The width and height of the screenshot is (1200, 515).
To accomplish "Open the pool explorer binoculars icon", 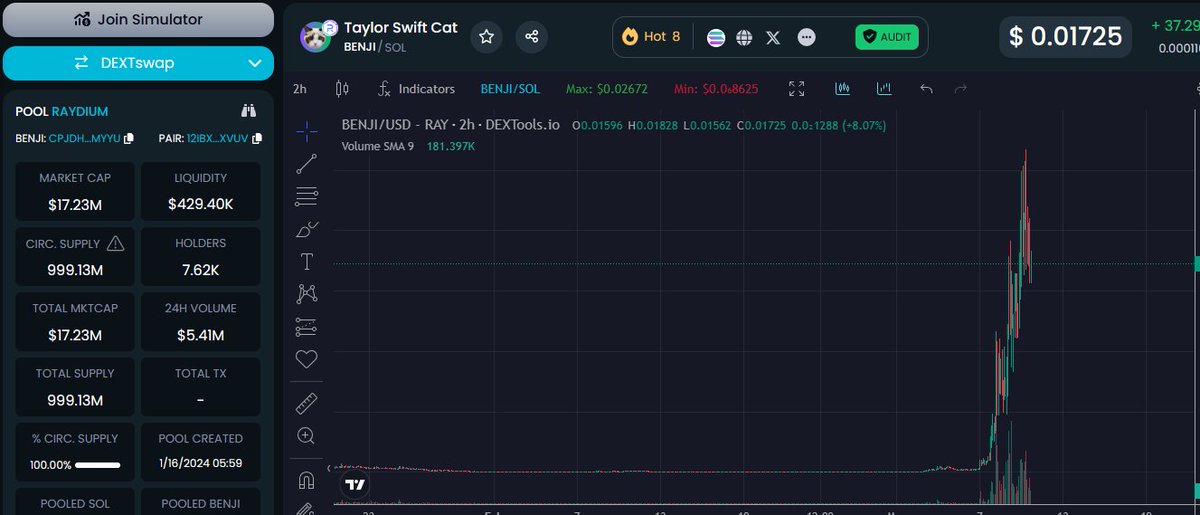I will click(249, 111).
